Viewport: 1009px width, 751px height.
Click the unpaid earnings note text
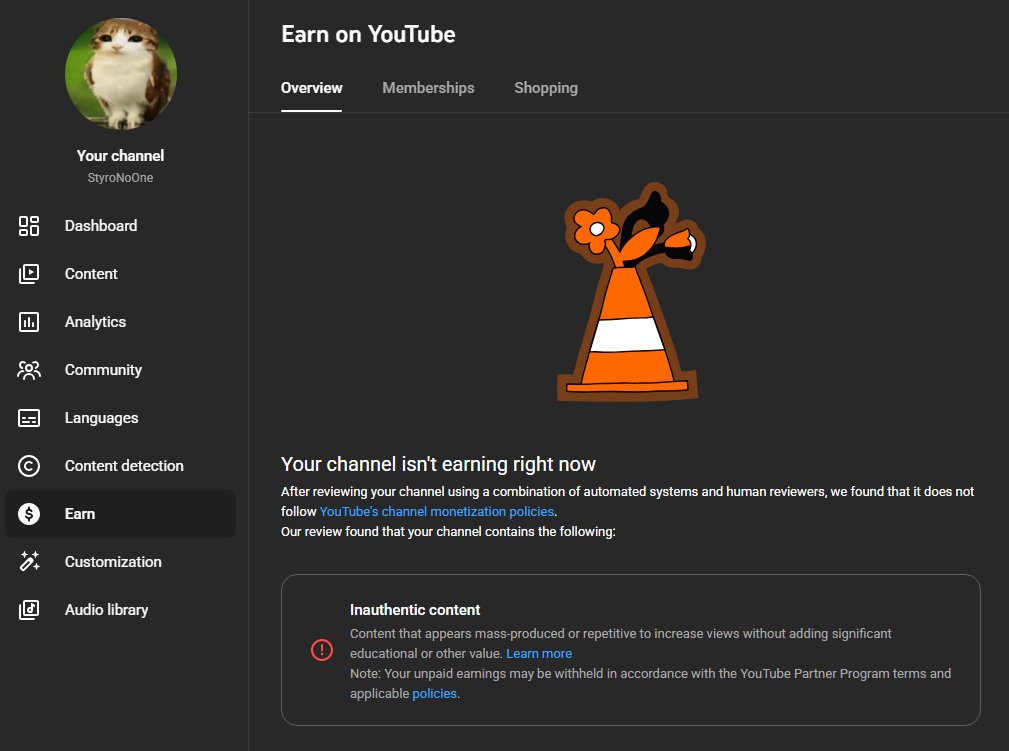coord(650,683)
